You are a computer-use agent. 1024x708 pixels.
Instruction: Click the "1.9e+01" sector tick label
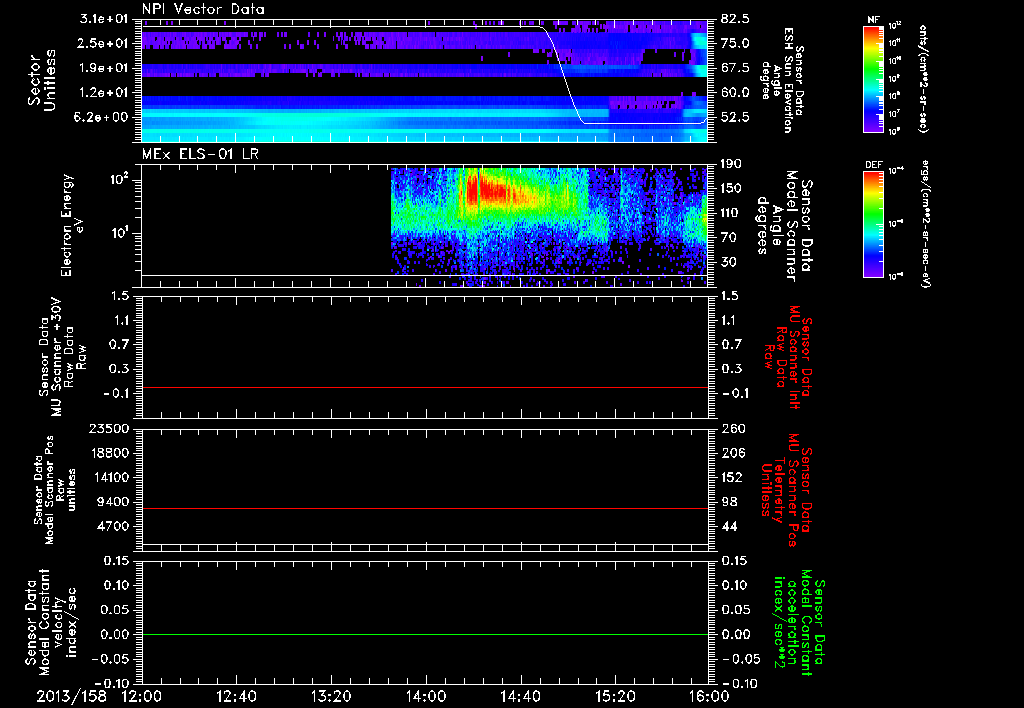pos(104,67)
